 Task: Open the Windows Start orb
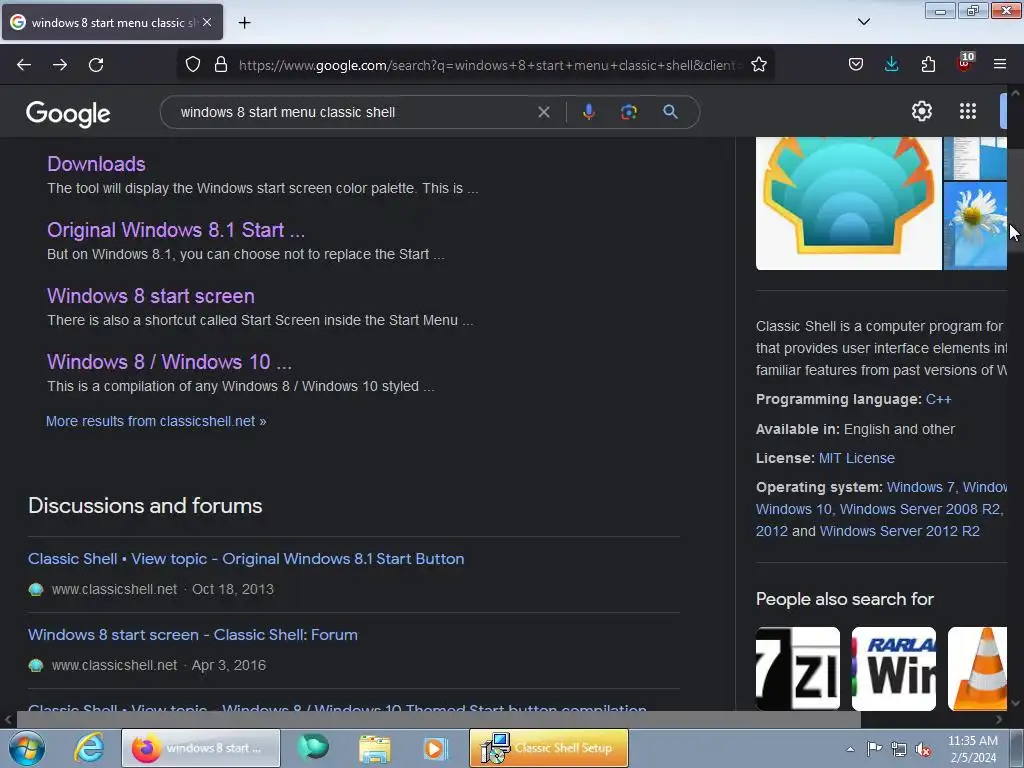(x=27, y=748)
